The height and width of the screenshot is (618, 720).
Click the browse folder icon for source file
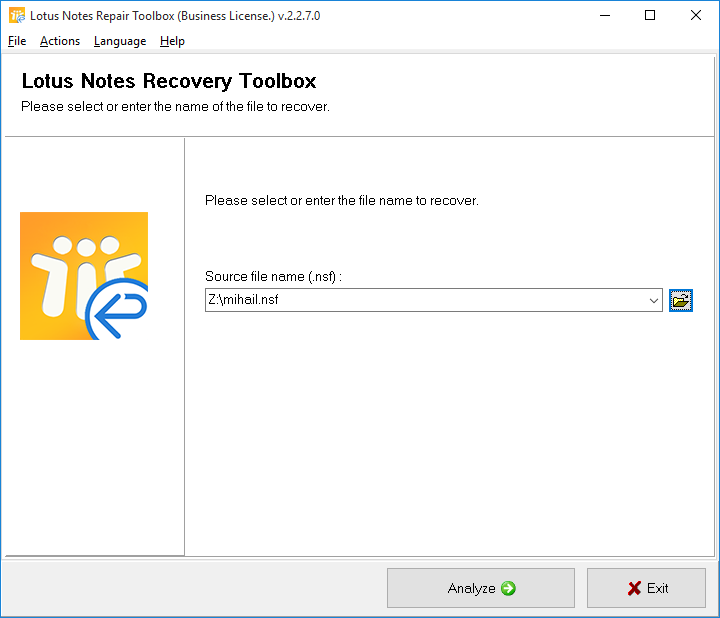(x=681, y=300)
